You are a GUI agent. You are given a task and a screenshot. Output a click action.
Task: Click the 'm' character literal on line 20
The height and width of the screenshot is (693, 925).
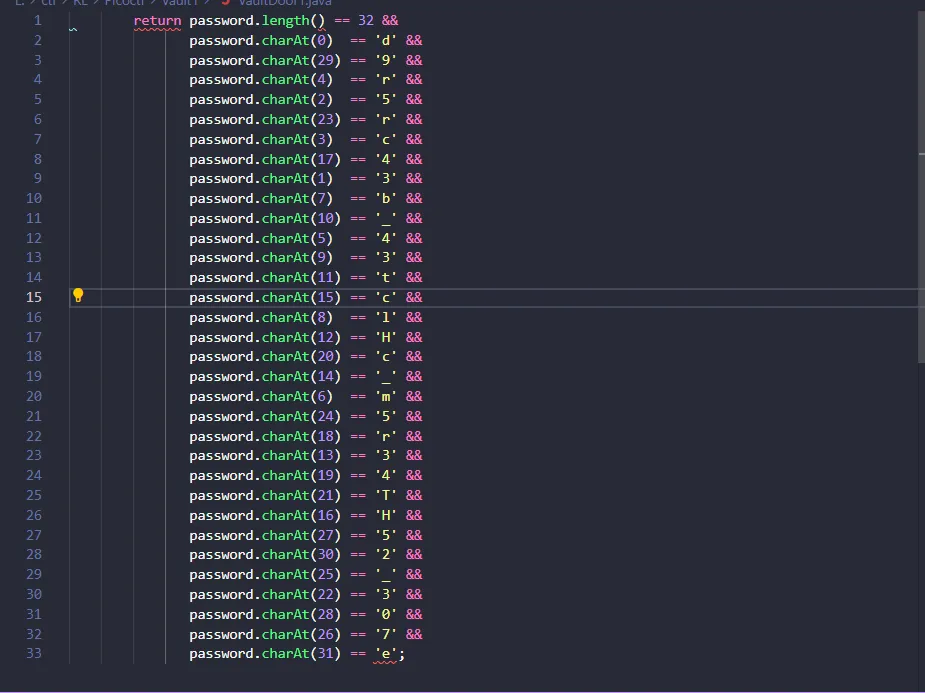click(385, 396)
